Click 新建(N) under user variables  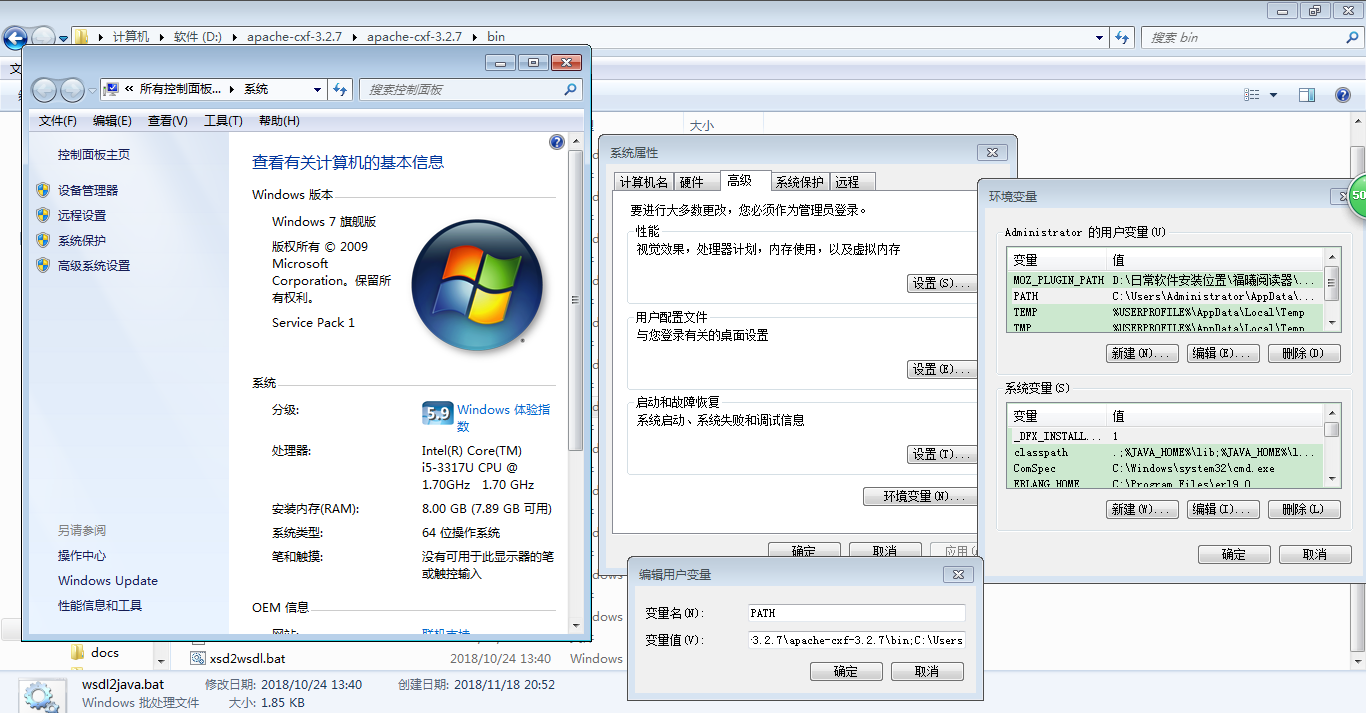tap(1143, 354)
